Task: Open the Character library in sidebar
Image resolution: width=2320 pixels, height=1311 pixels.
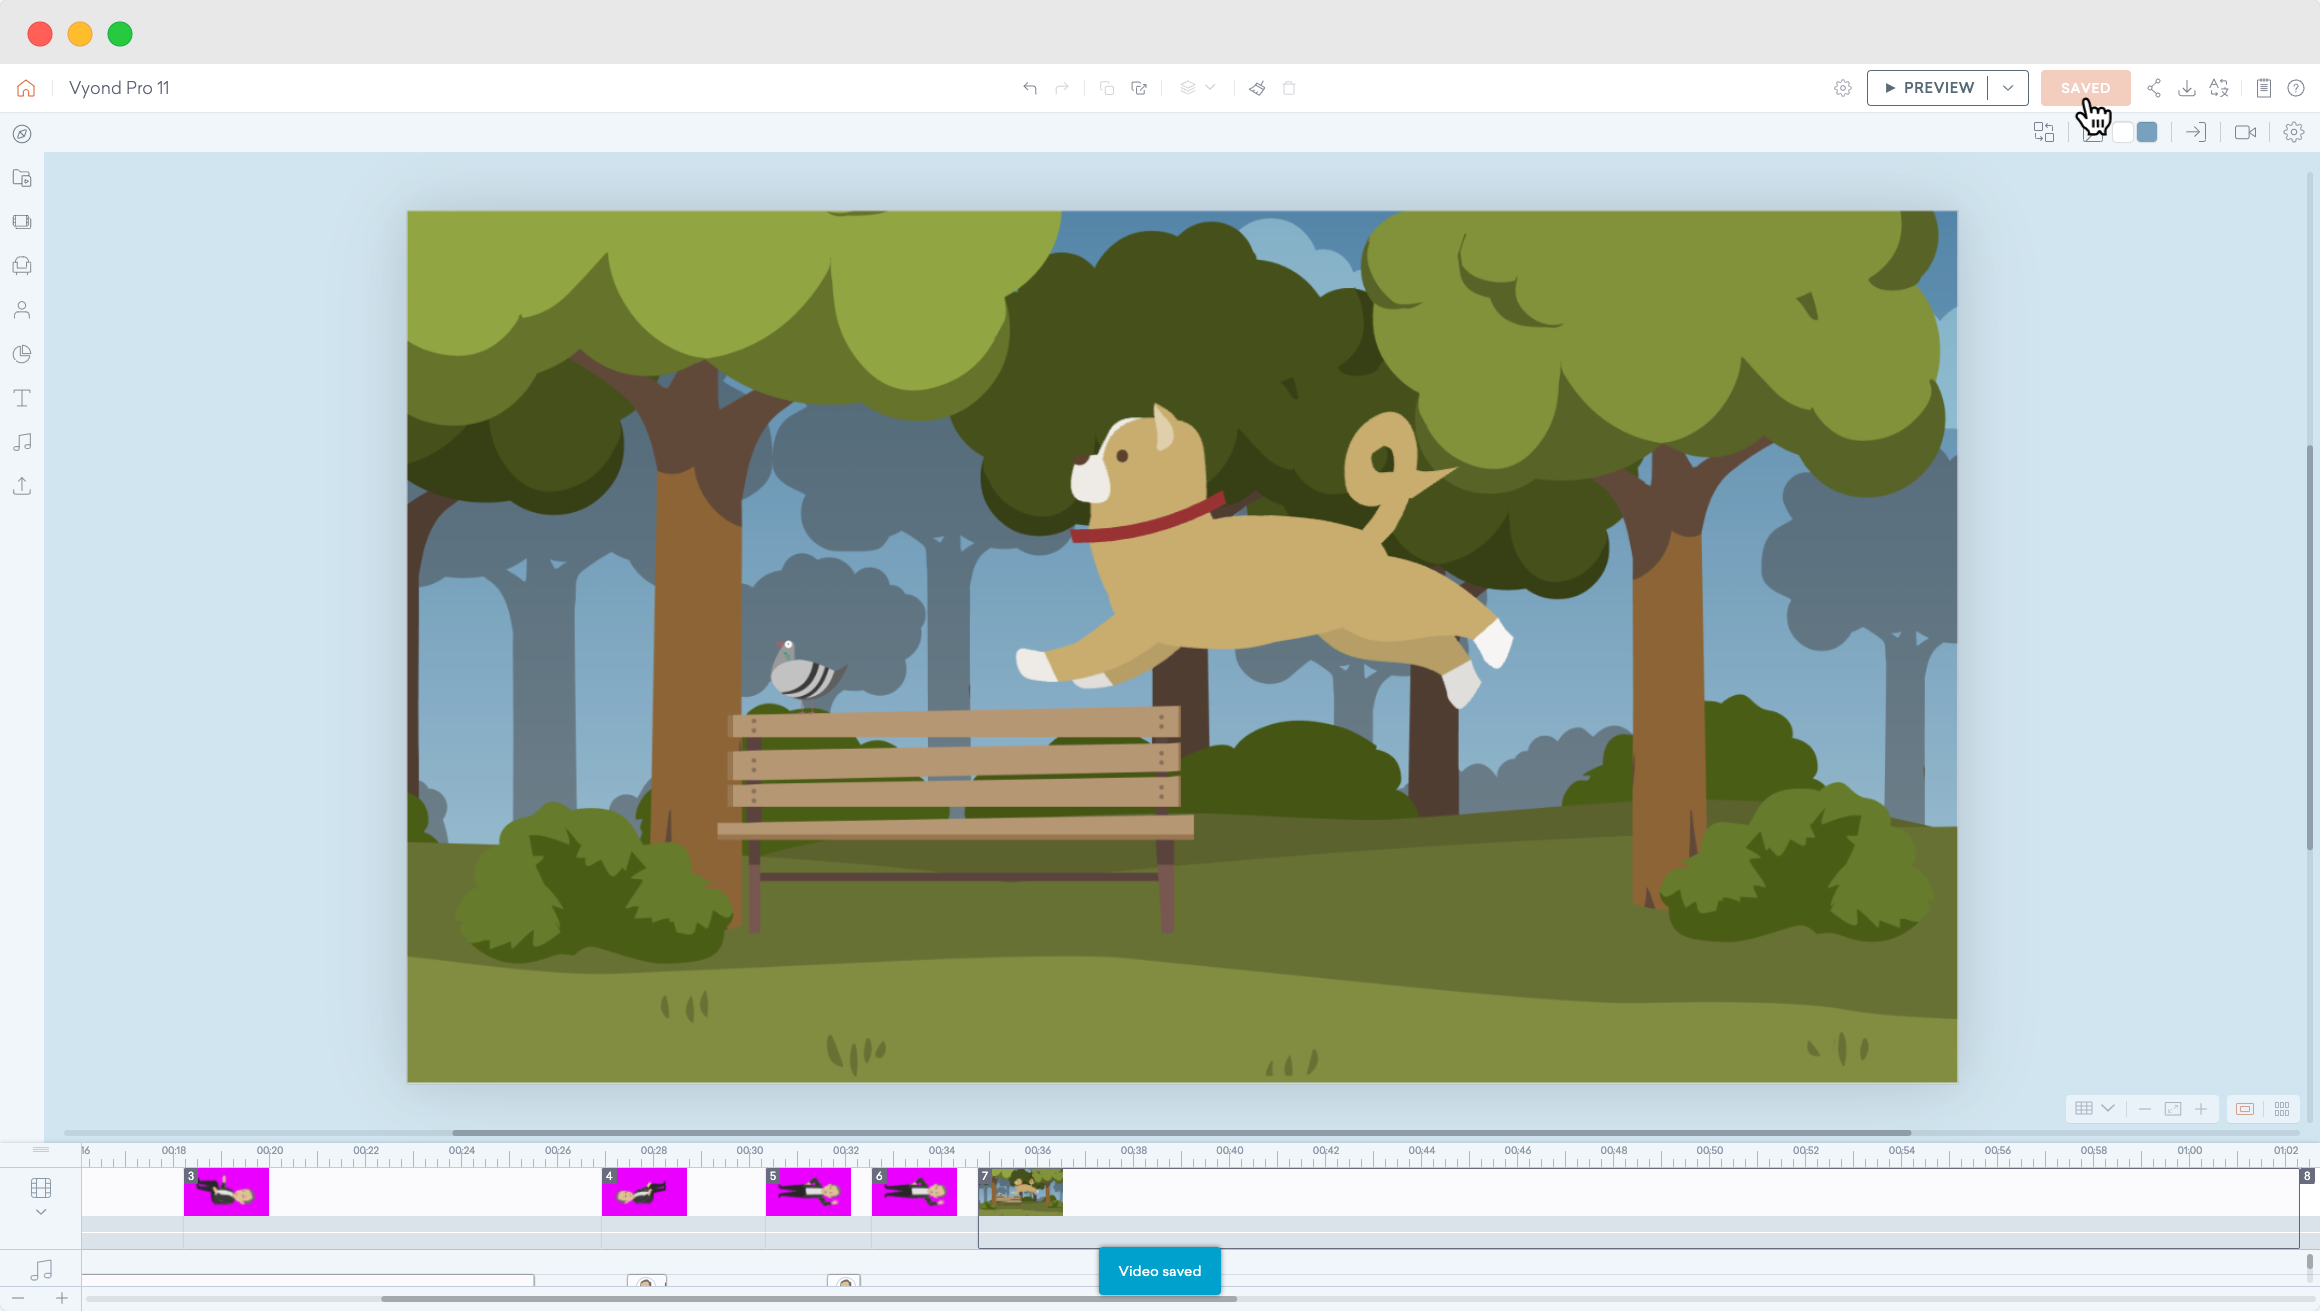Action: tap(22, 310)
